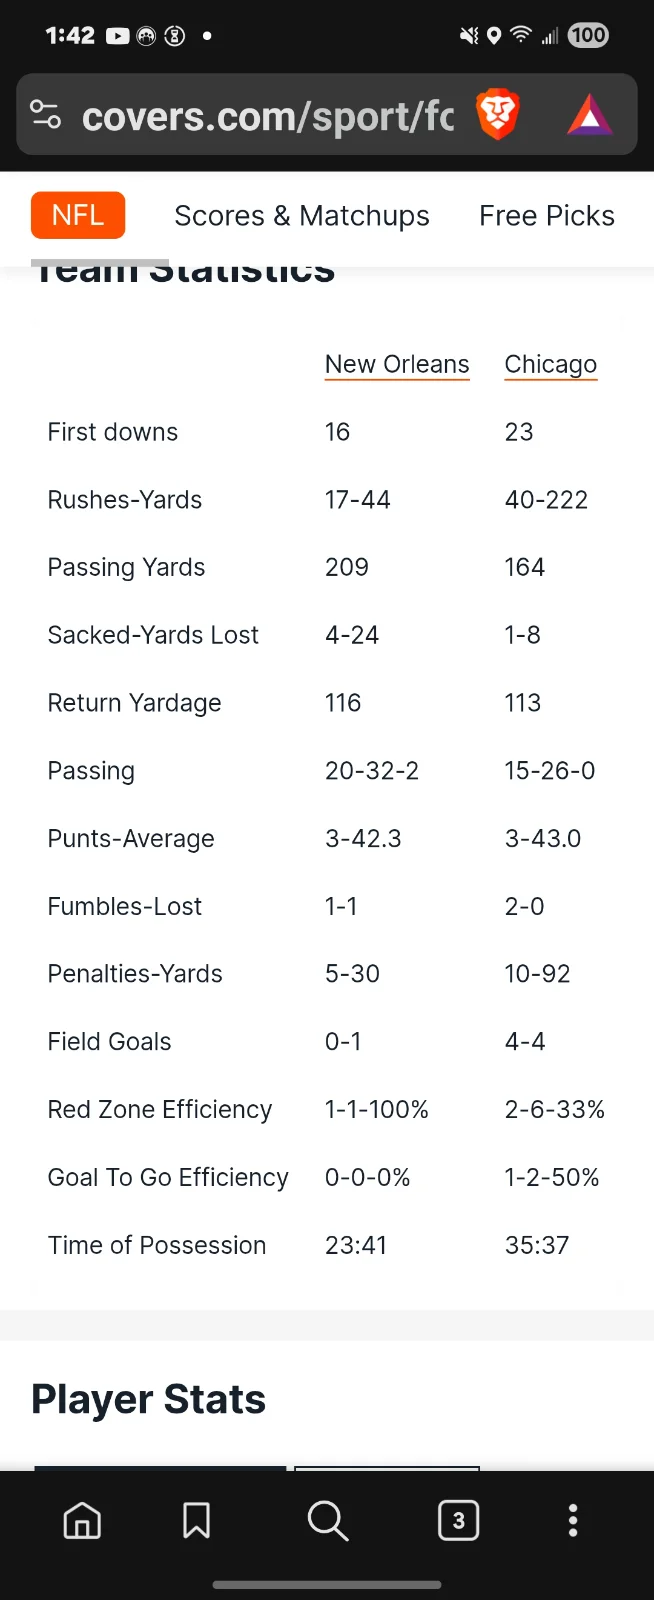
Task: Tap the 1:42 clock in status bar
Action: pos(70,36)
